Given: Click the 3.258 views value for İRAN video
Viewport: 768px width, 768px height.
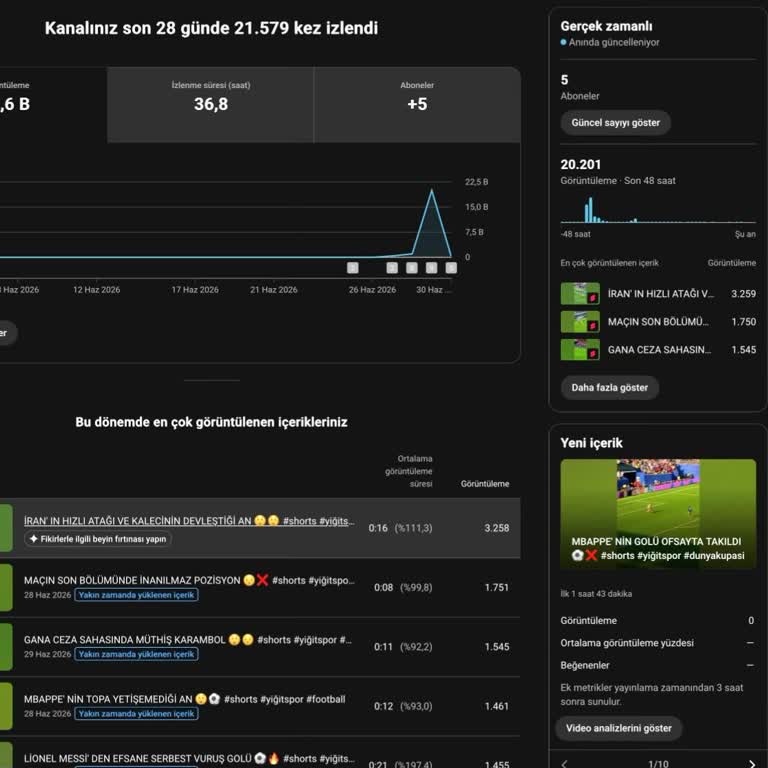Looking at the screenshot, I should (497, 528).
